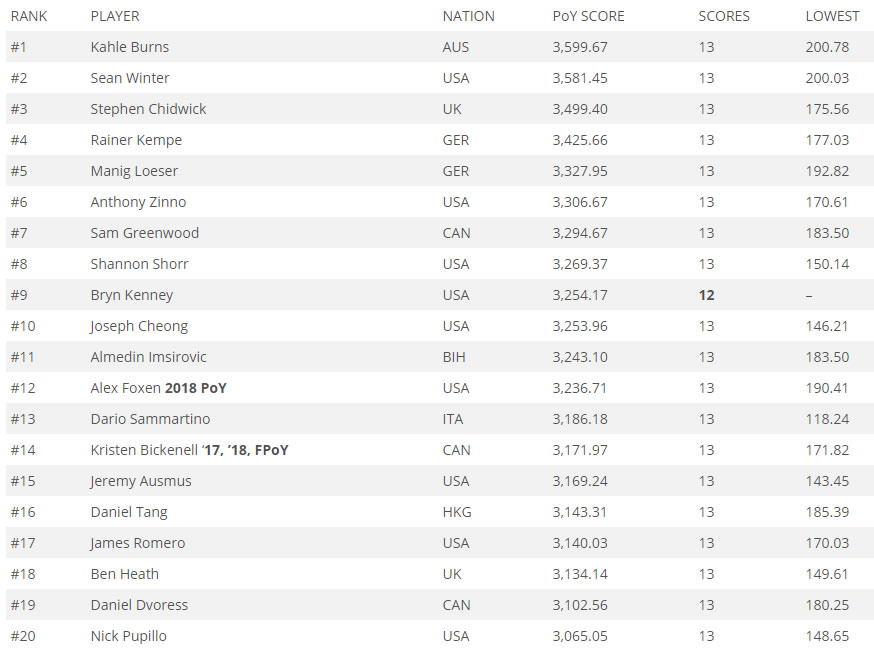Click the NATION column header

point(468,16)
